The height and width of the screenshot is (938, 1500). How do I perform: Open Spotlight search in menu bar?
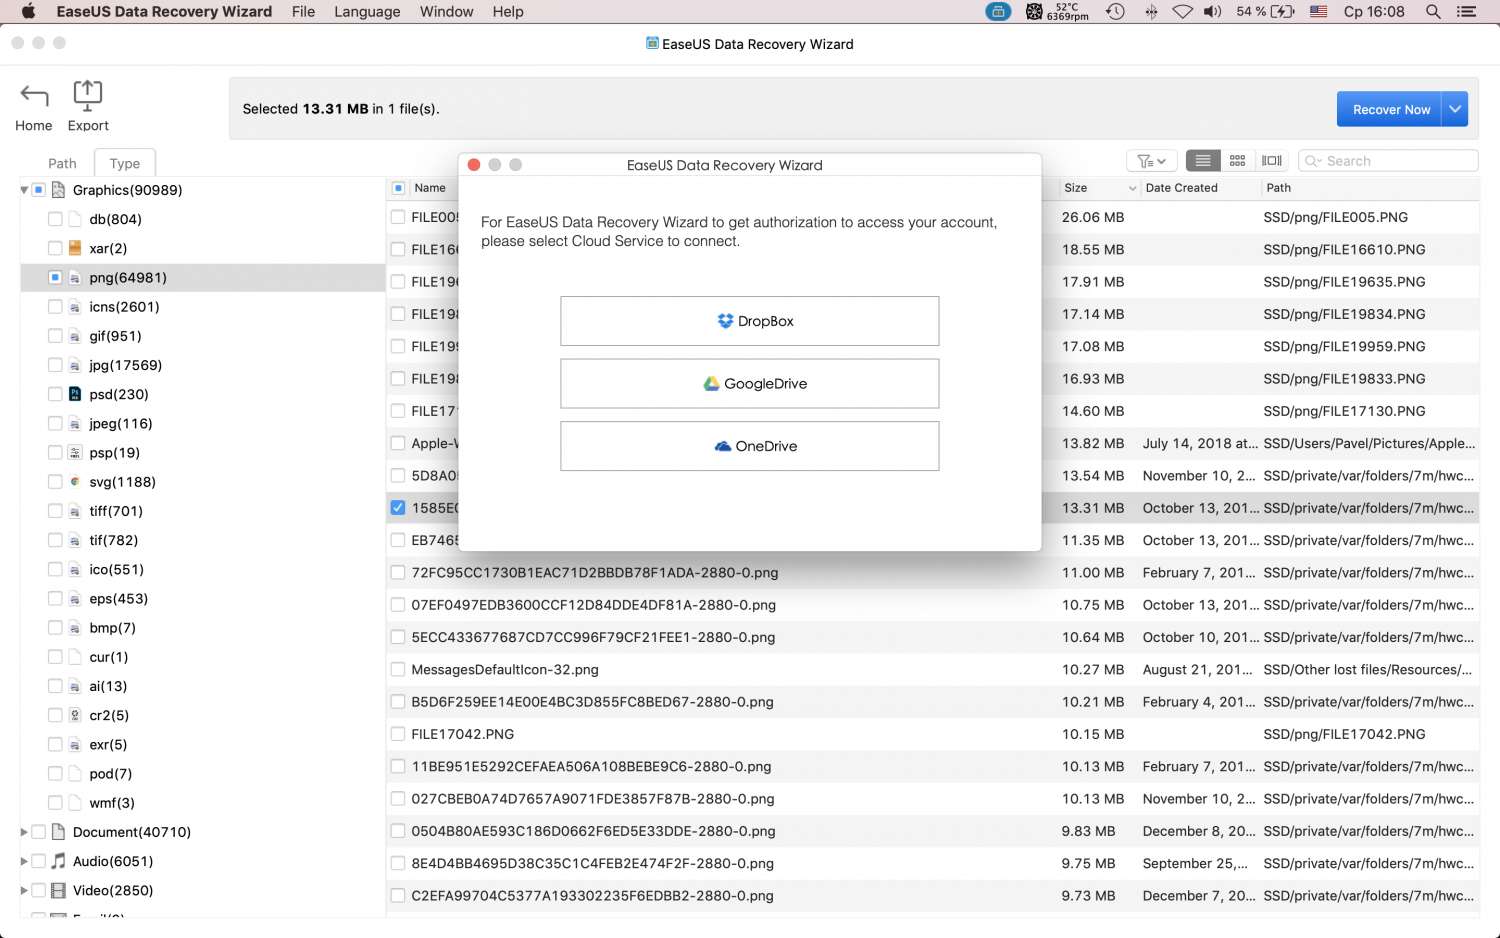1433,12
